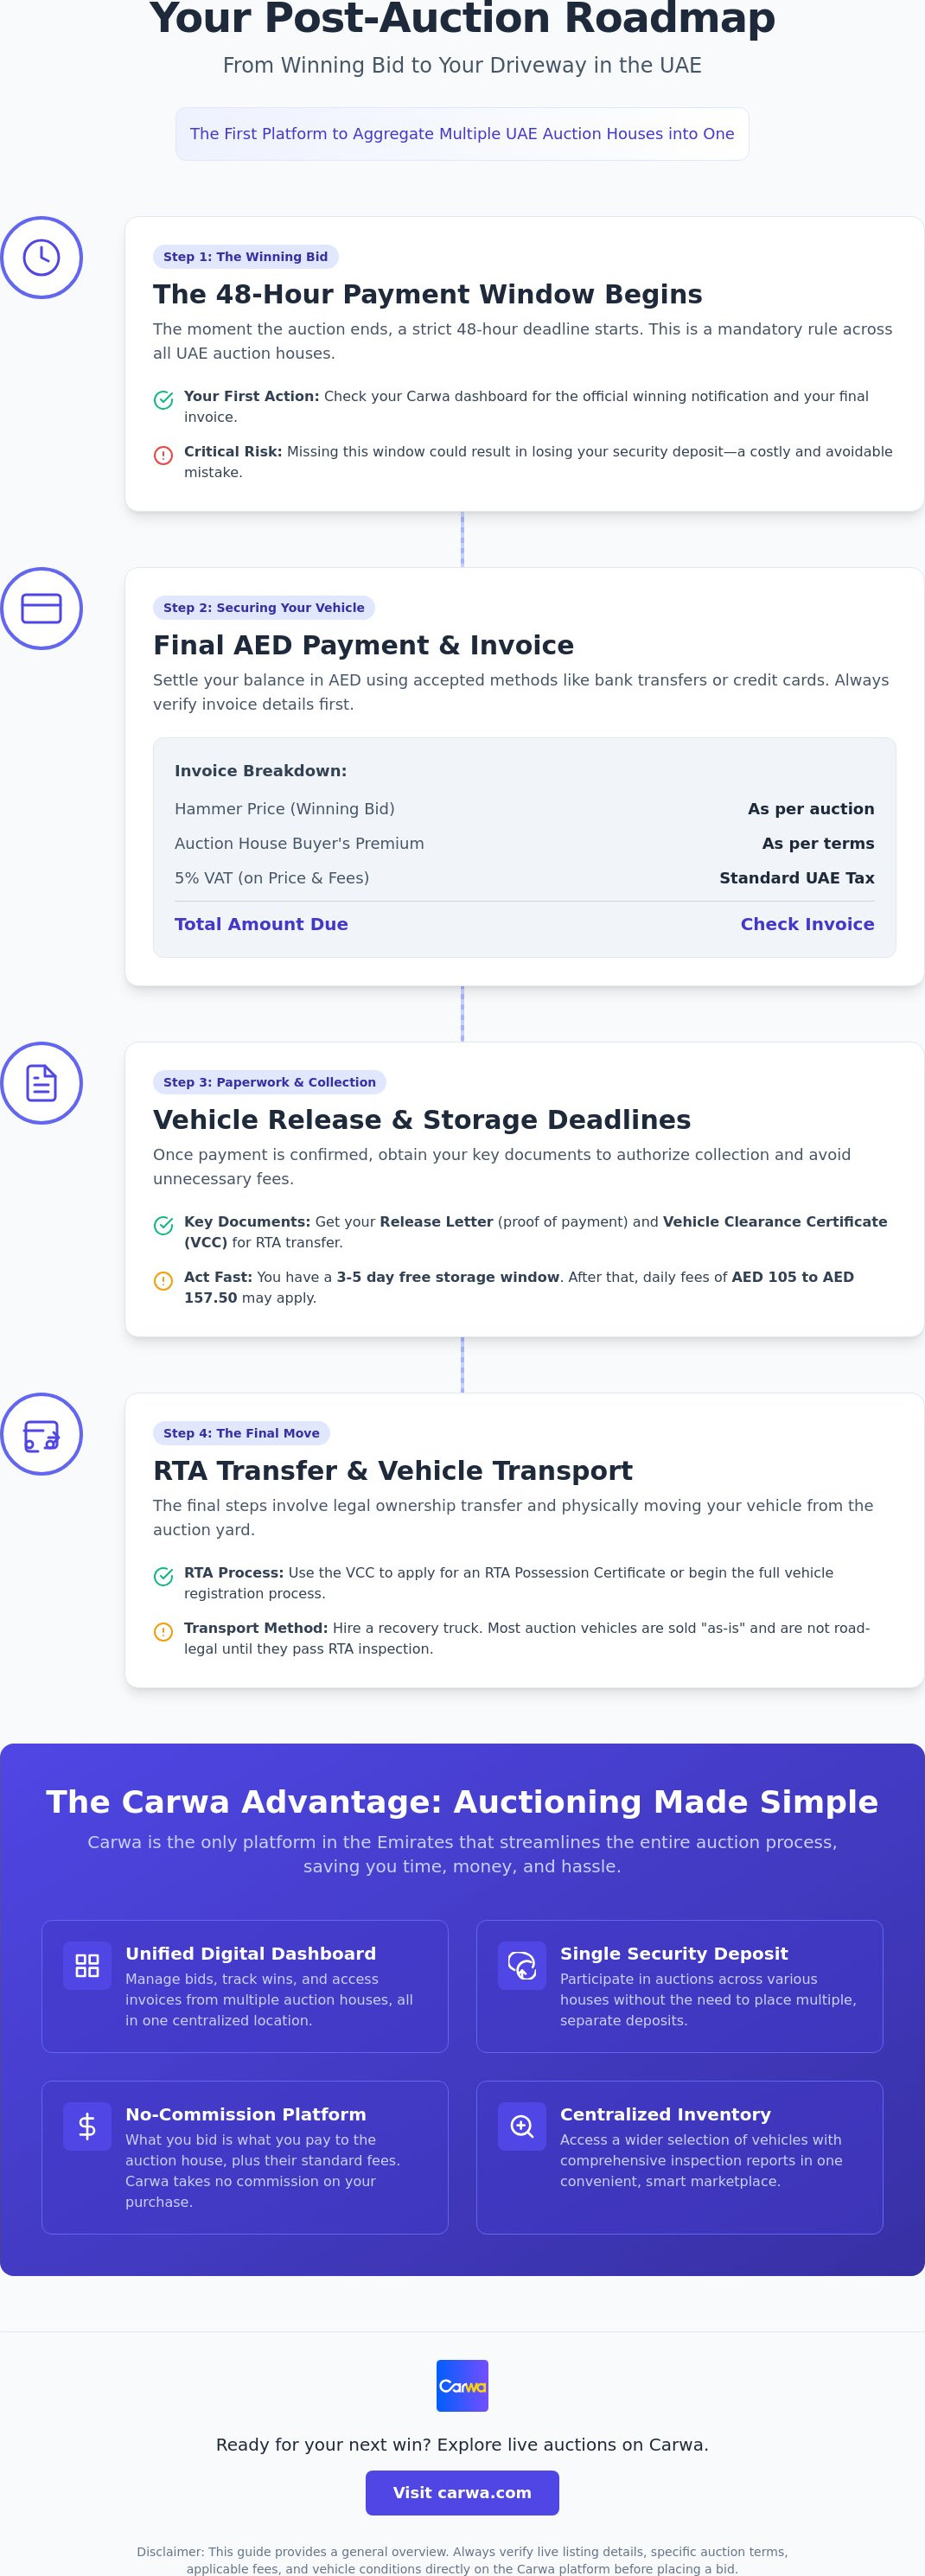Click the clock icon for Step 1
925x2576 pixels.
point(41,258)
